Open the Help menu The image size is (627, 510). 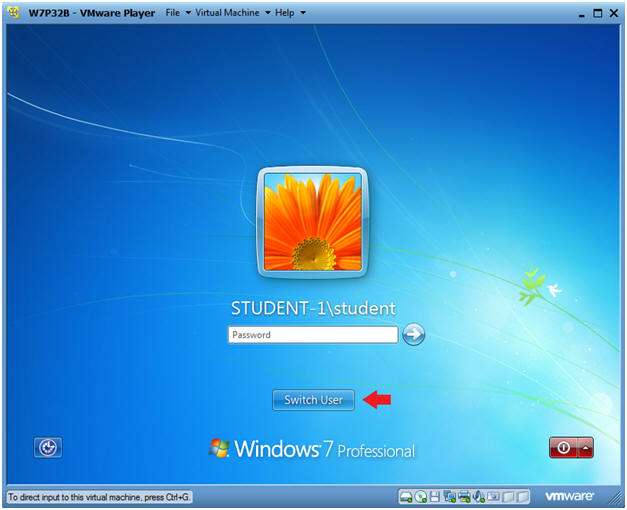pos(290,13)
